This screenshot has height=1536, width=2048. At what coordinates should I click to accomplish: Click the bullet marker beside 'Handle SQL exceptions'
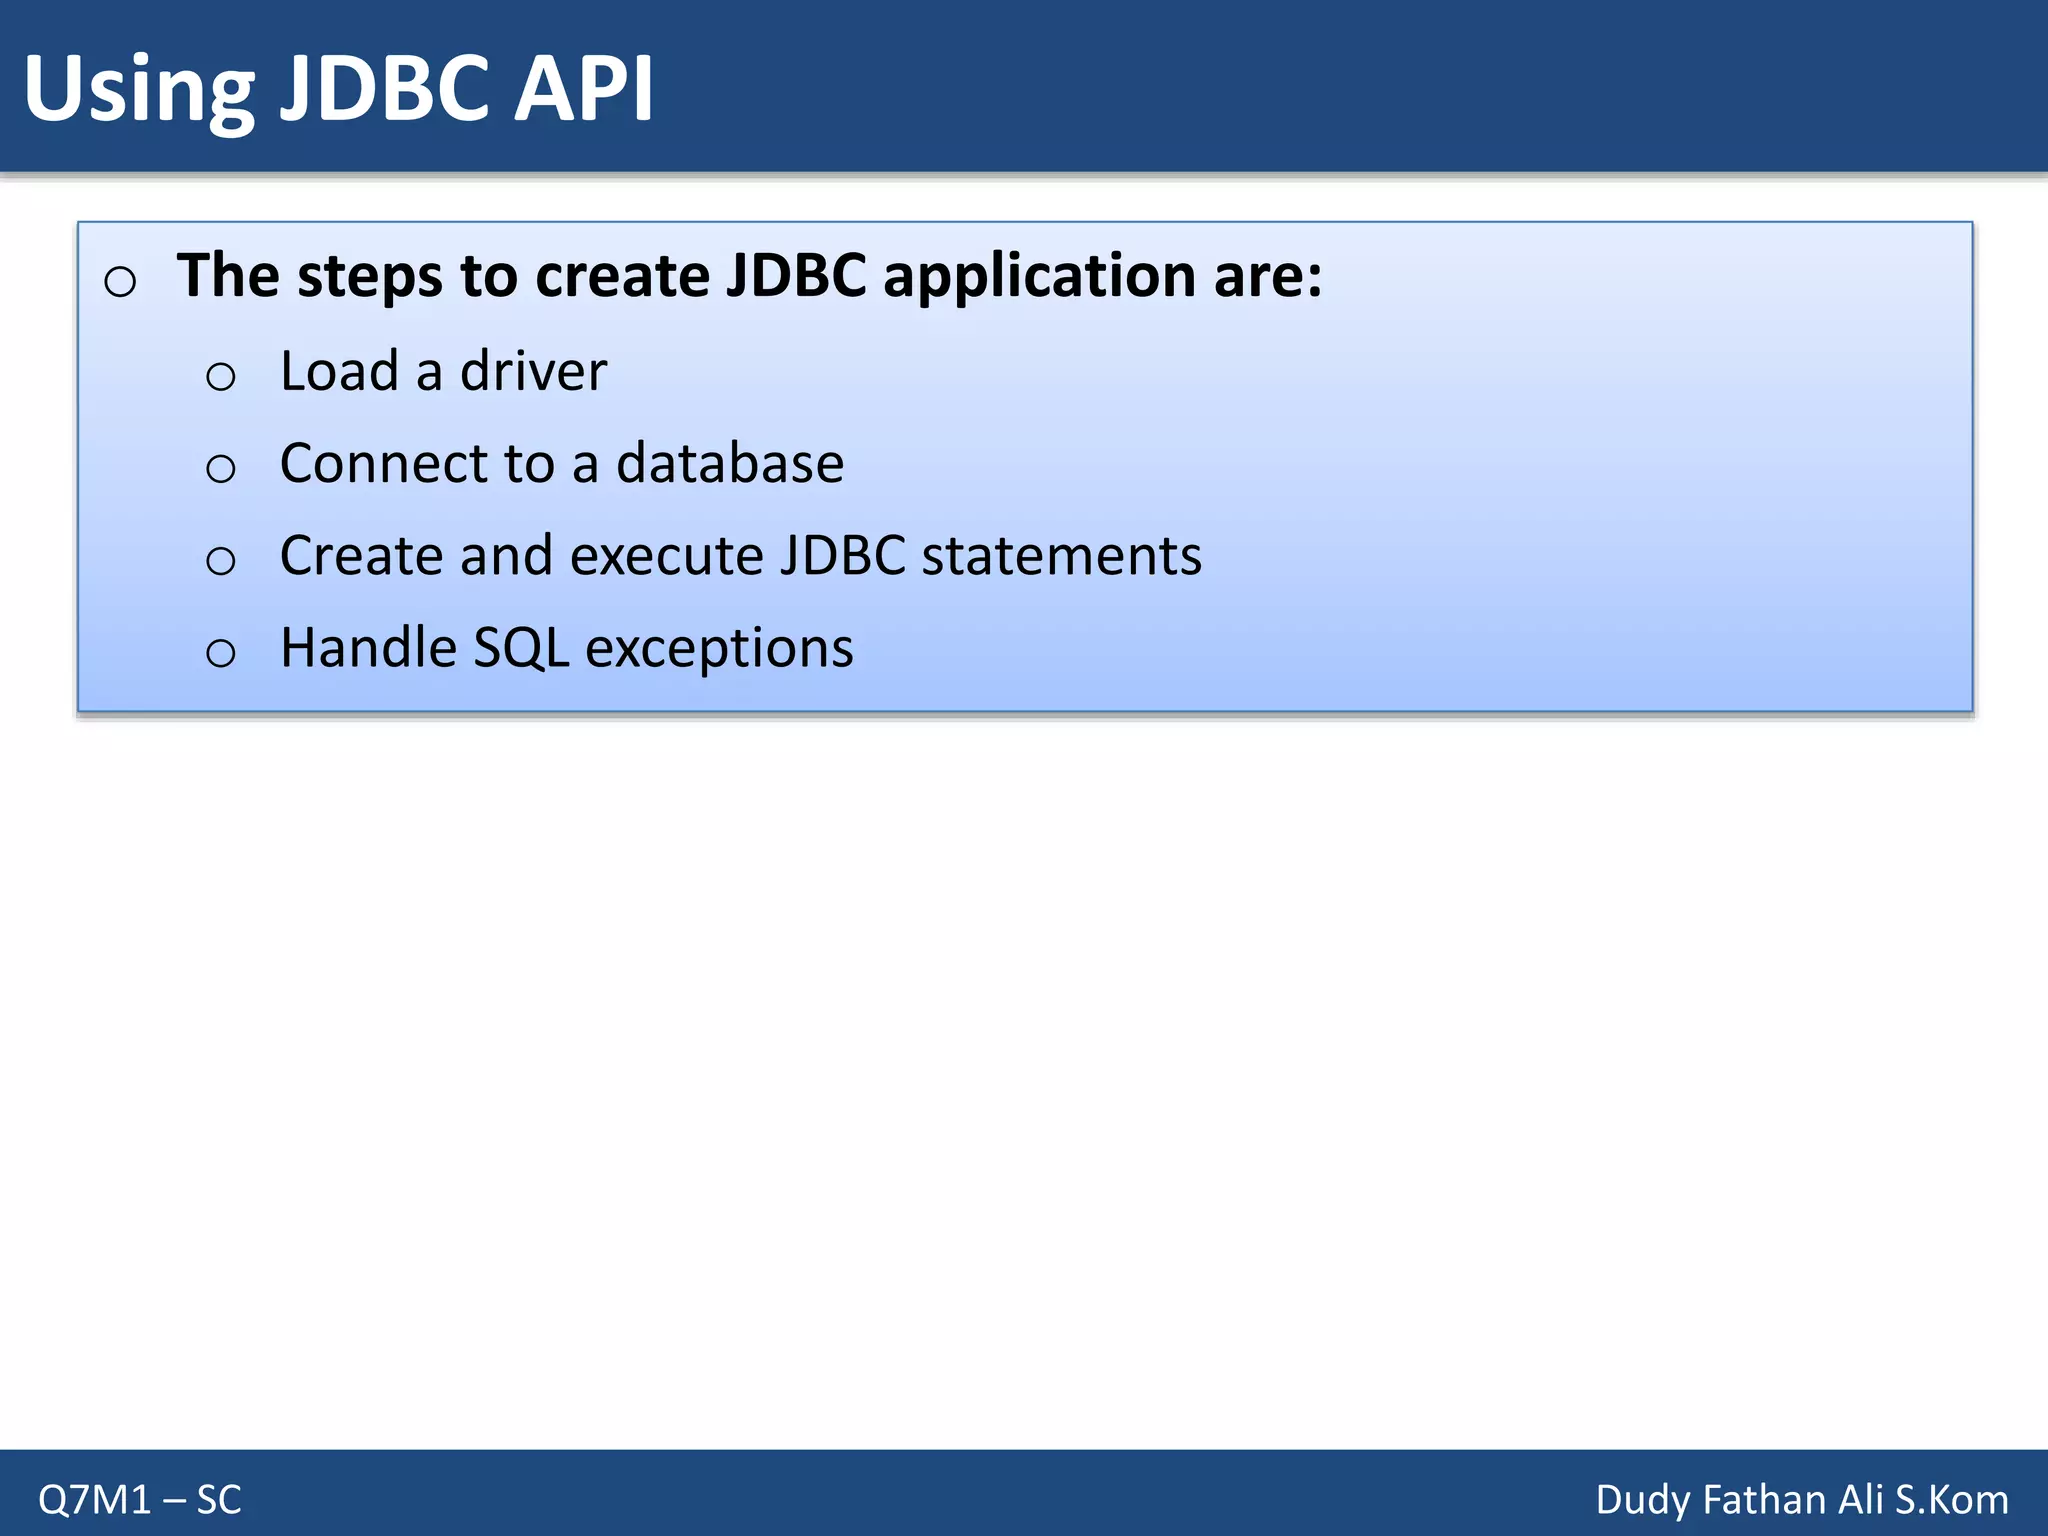click(x=220, y=653)
